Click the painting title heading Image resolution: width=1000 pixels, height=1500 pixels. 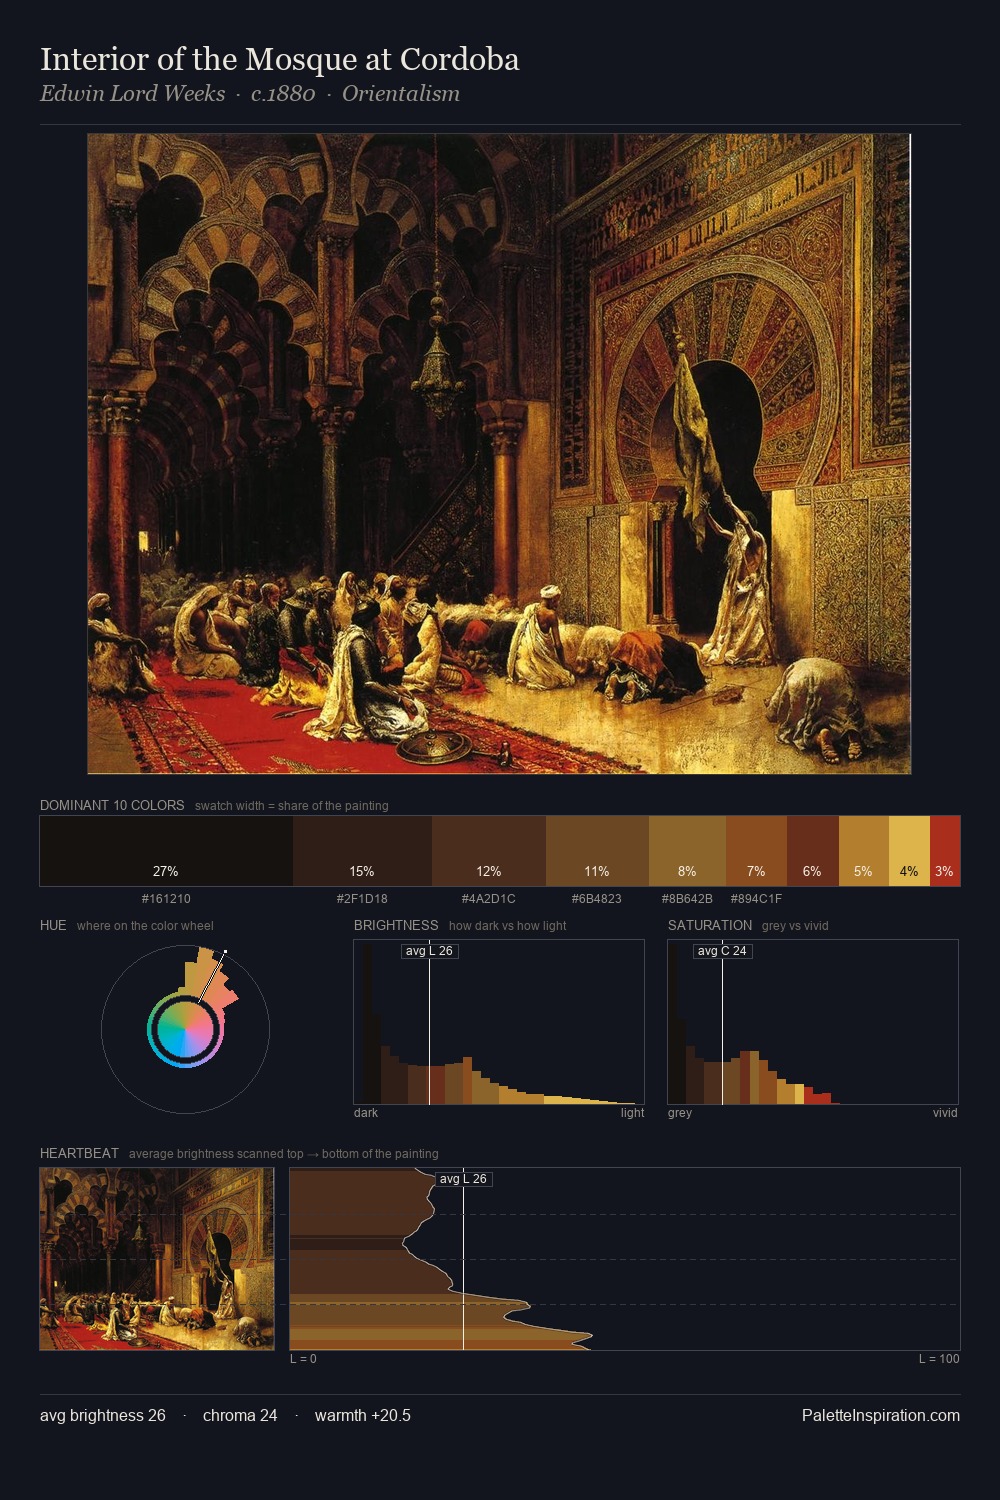280,59
